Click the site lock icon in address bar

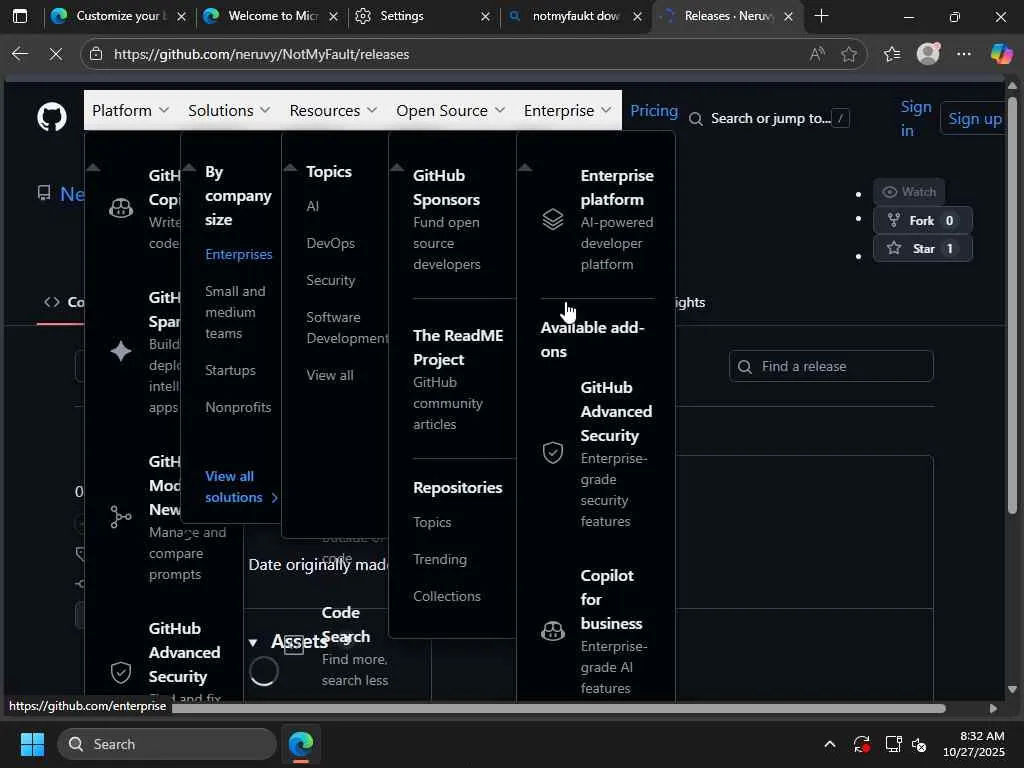pos(96,54)
